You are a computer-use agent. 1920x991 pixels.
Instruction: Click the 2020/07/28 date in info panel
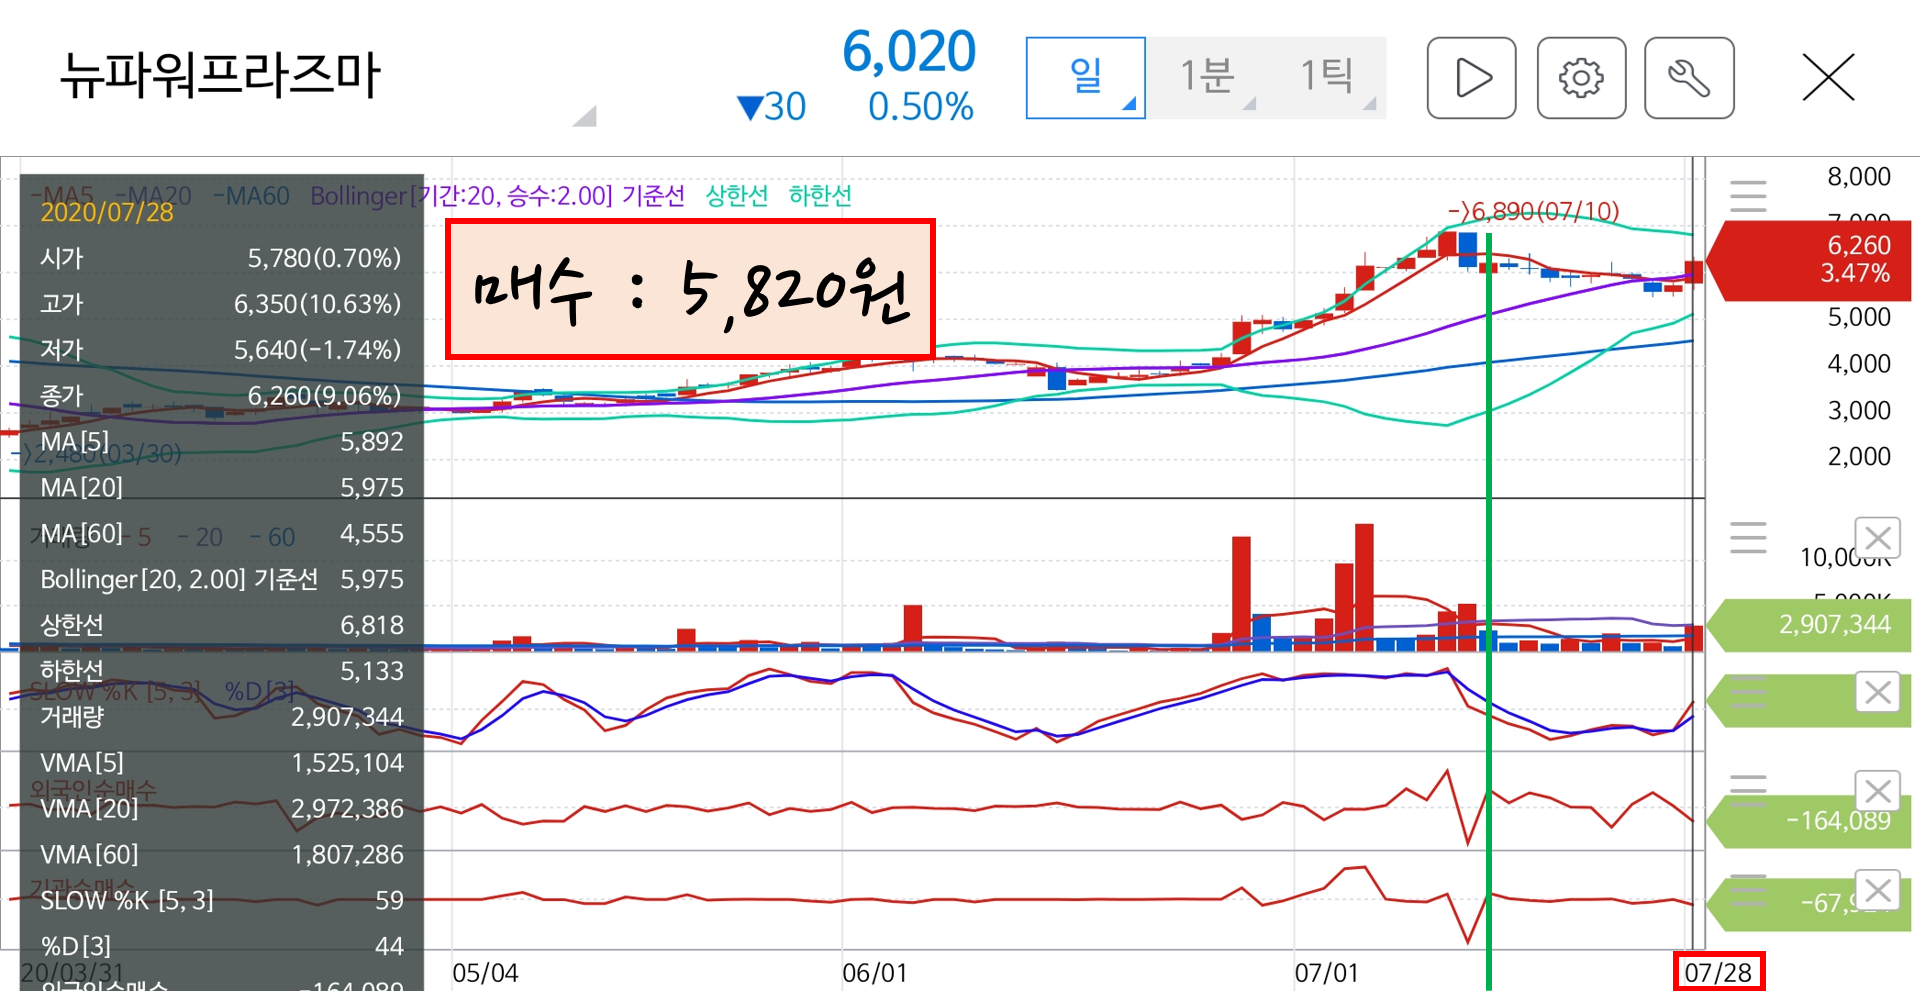coord(106,212)
